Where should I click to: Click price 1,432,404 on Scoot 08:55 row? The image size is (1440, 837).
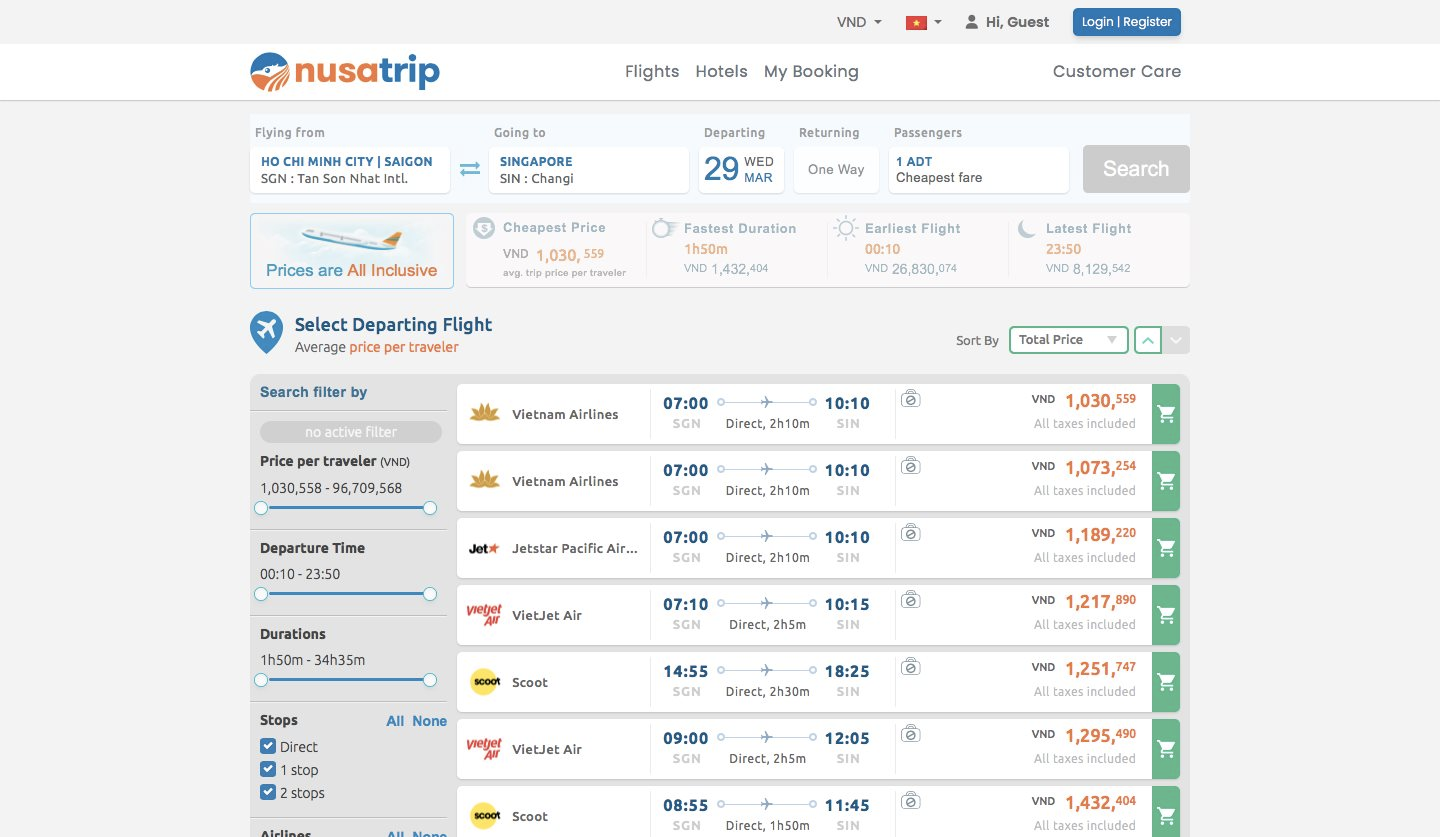click(x=1100, y=803)
